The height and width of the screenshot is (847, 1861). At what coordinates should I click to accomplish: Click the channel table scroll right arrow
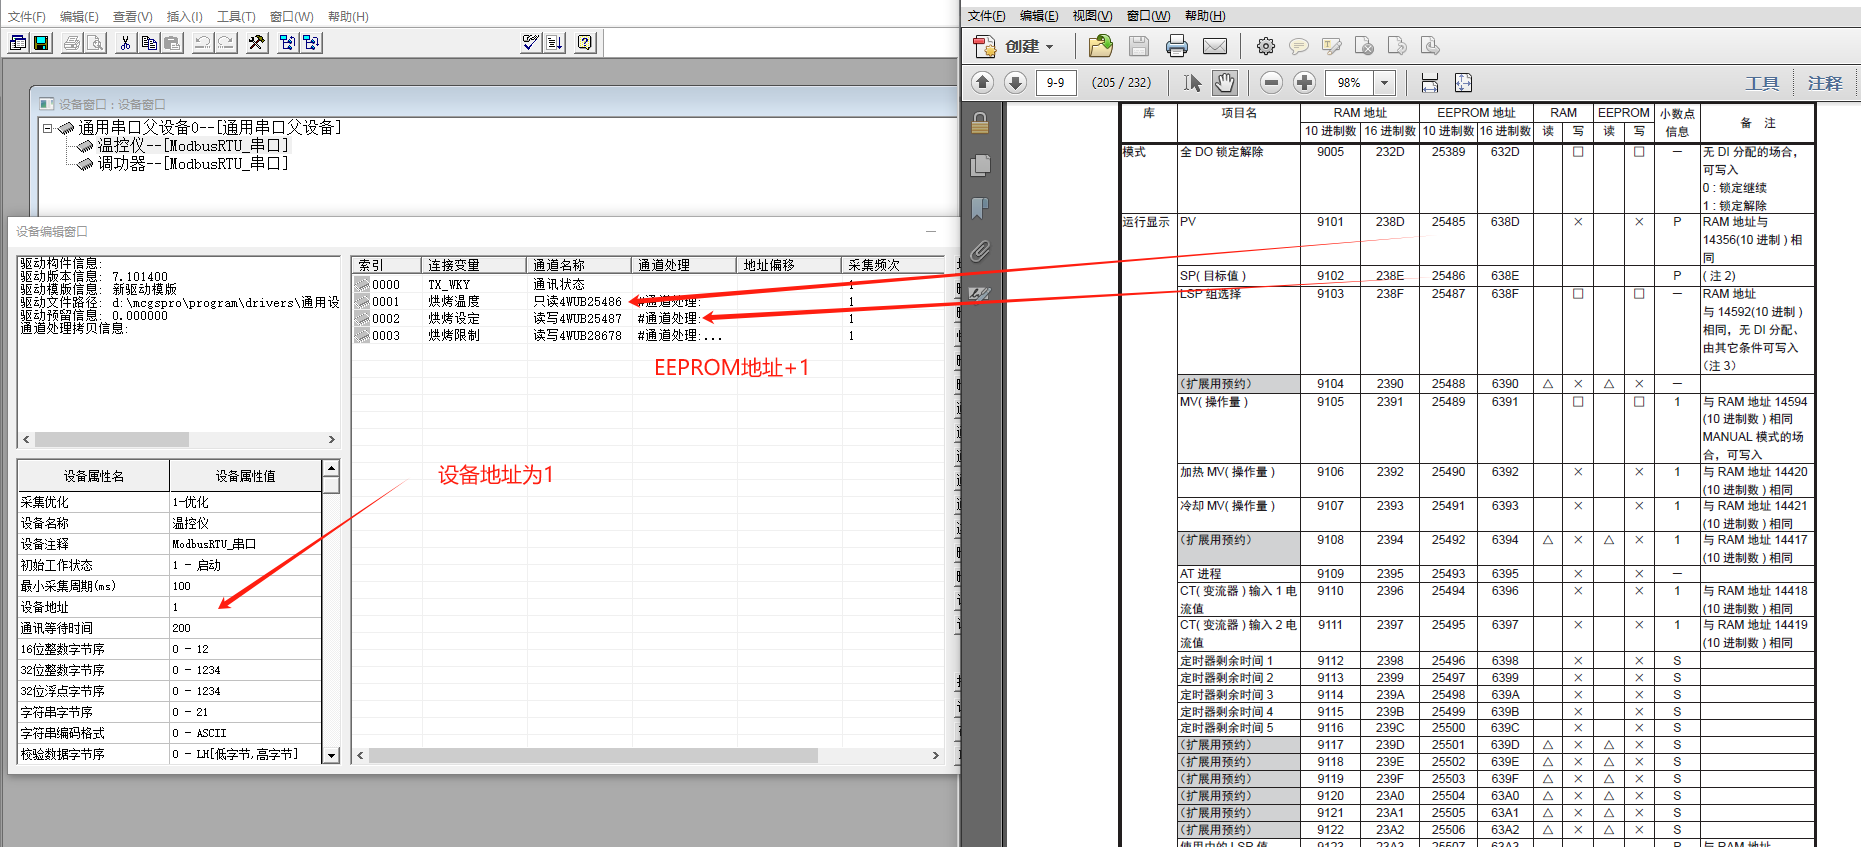tap(936, 755)
